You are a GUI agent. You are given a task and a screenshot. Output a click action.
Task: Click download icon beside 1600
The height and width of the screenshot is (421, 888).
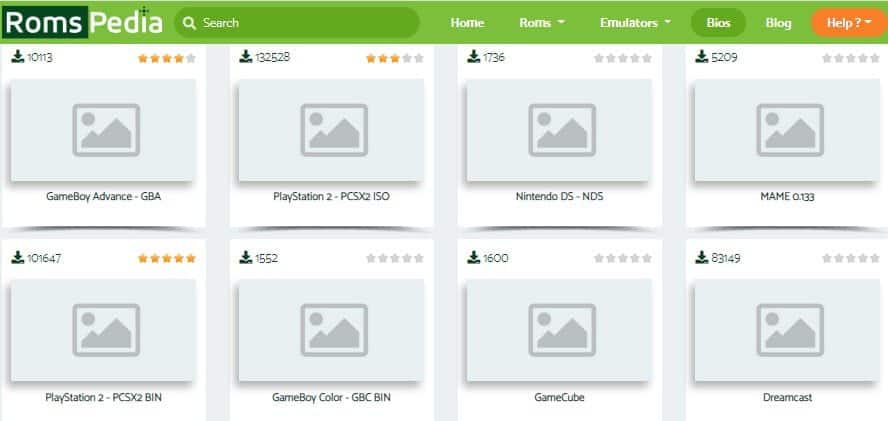[x=474, y=258]
